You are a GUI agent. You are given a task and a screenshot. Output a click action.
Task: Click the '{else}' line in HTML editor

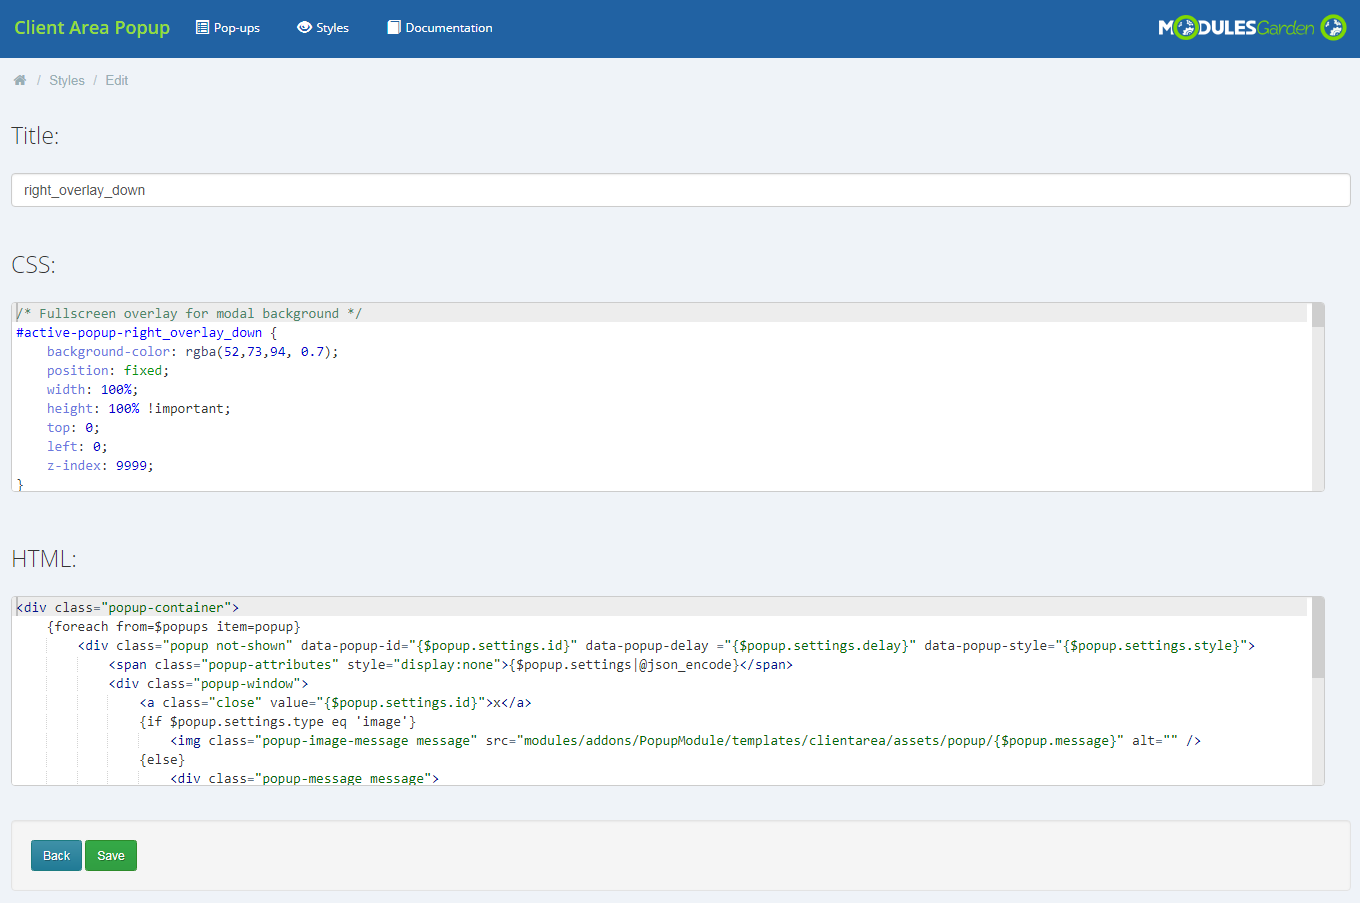click(162, 759)
